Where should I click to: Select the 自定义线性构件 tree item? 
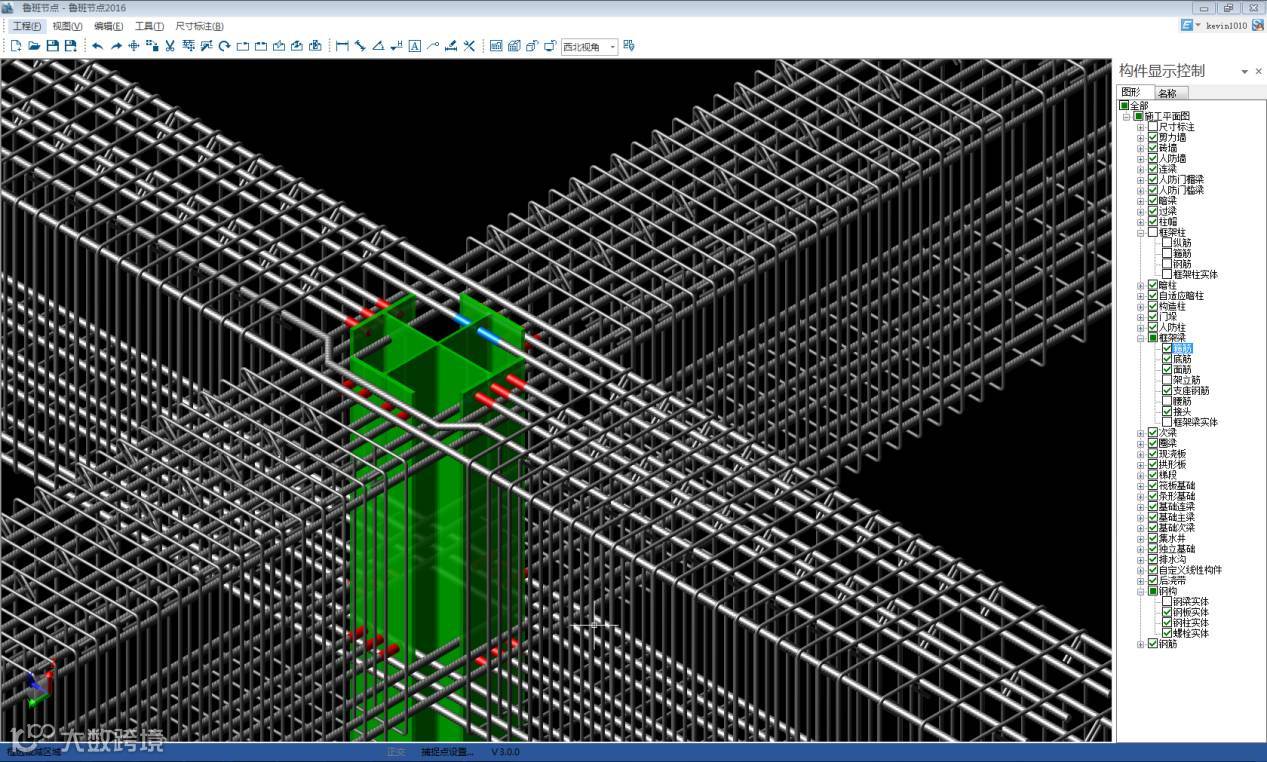[1190, 570]
